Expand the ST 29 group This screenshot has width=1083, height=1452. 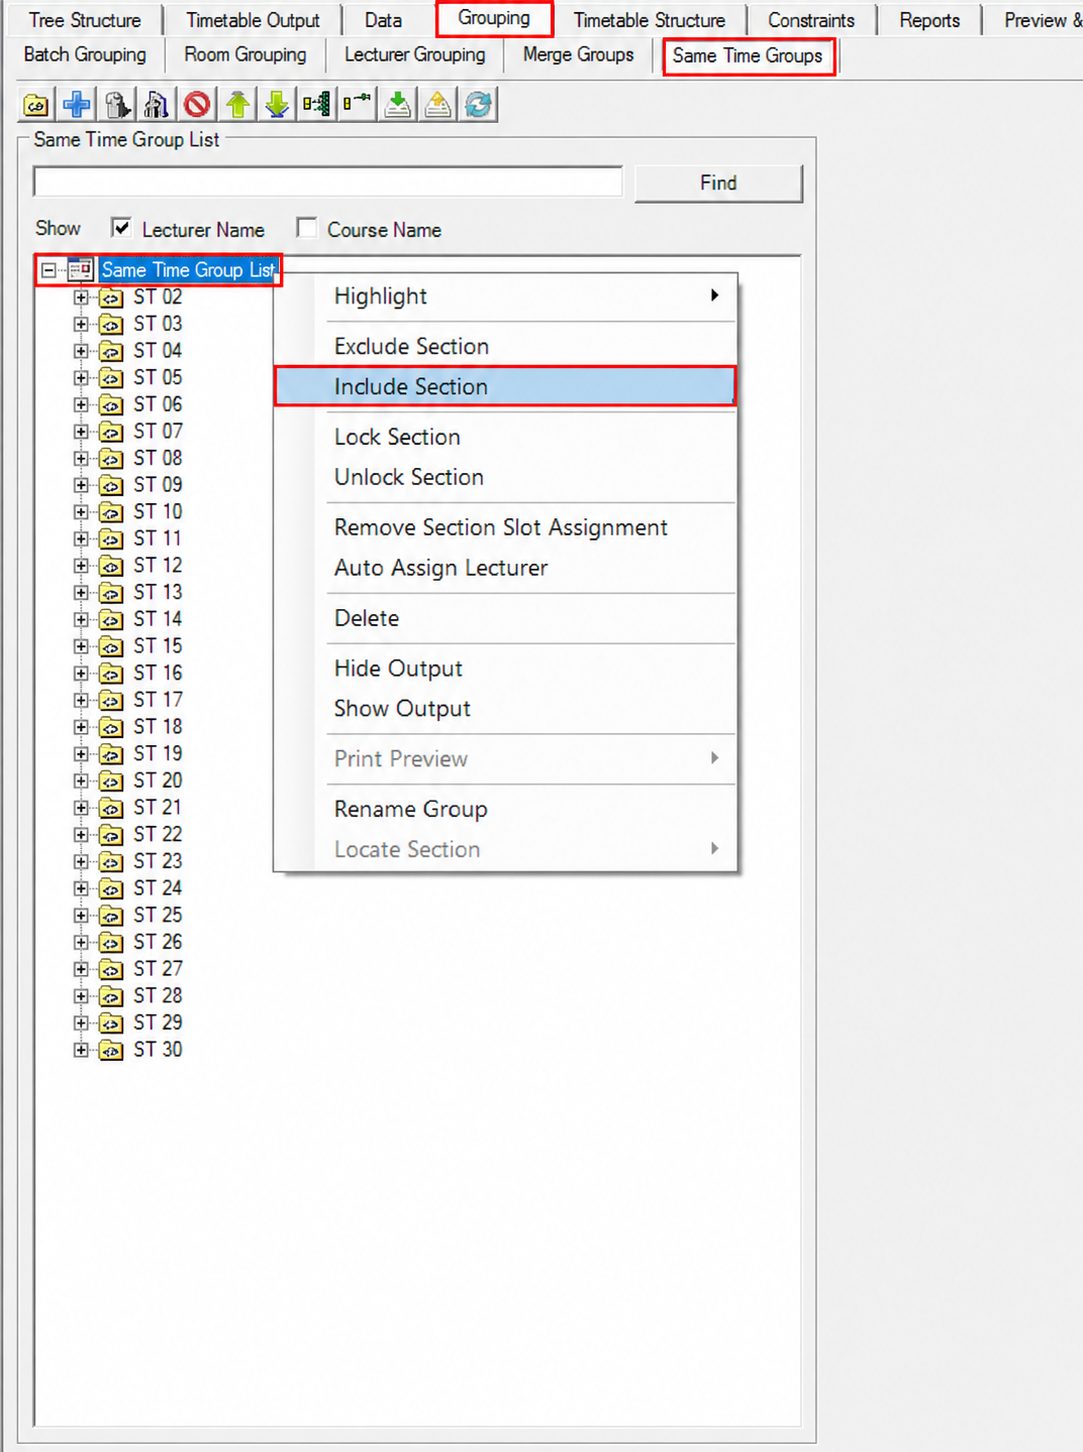[81, 1023]
